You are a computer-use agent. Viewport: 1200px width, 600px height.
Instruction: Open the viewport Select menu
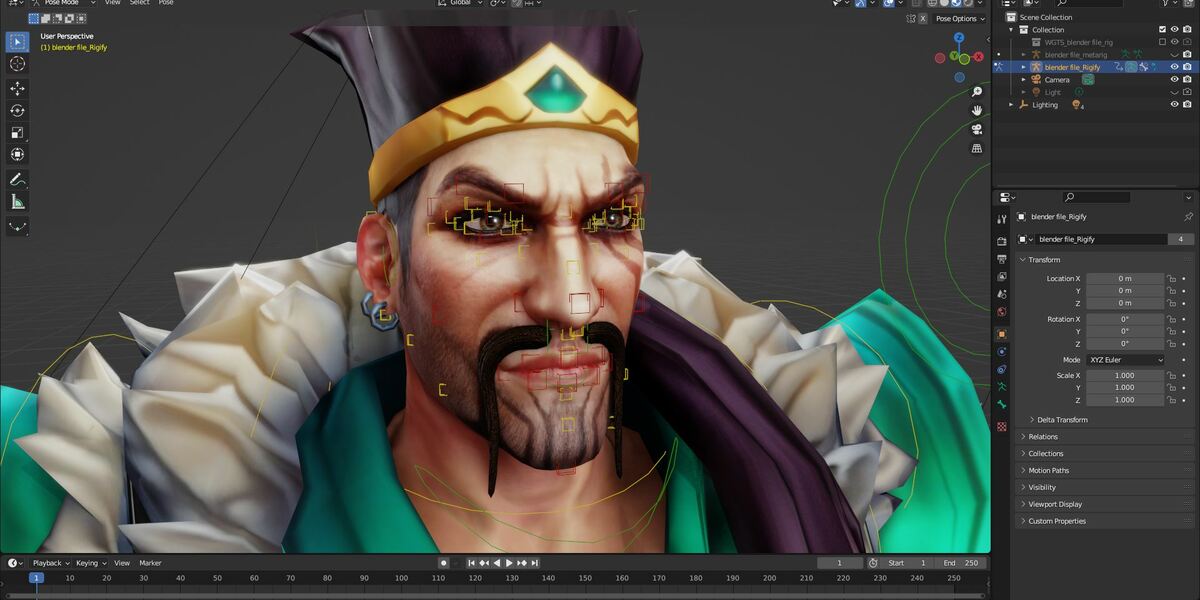pyautogui.click(x=139, y=3)
